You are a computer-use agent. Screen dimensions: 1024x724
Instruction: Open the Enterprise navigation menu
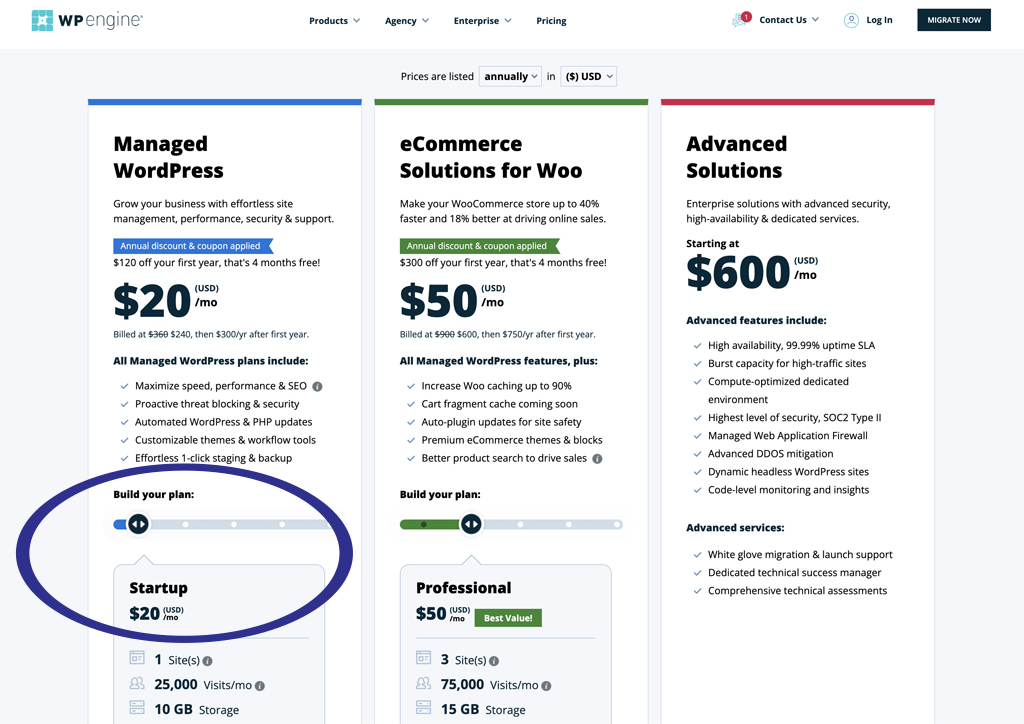[483, 21]
